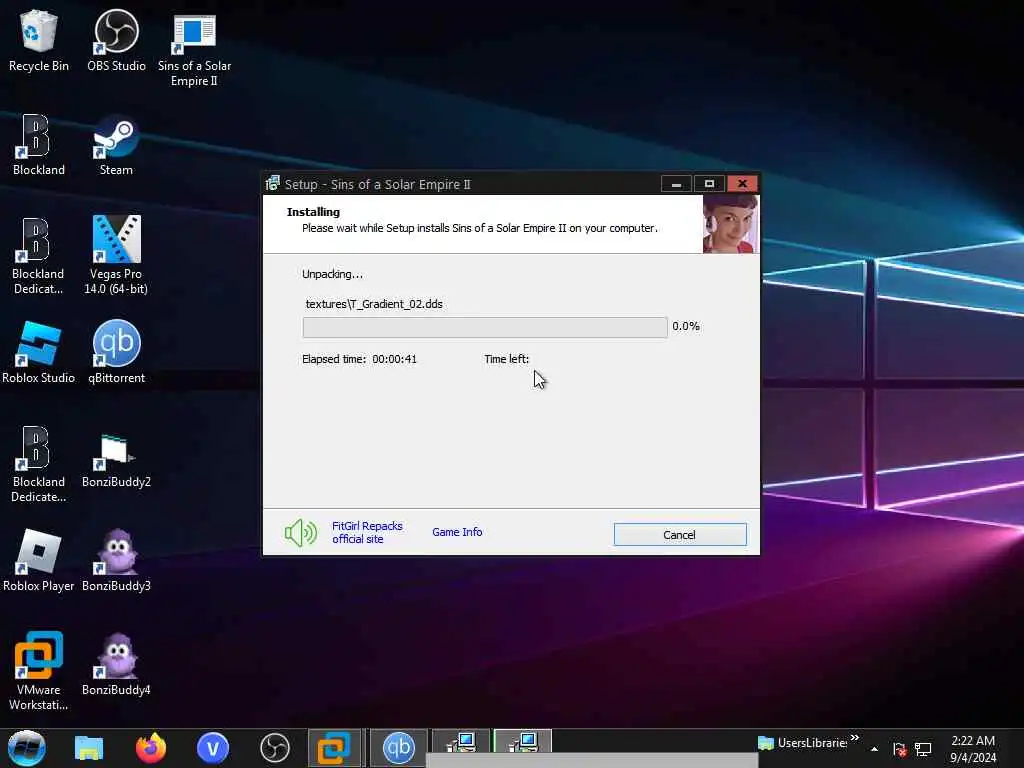This screenshot has width=1024, height=768.
Task: Click the '0.0%' progress percentage text
Action: (x=686, y=326)
